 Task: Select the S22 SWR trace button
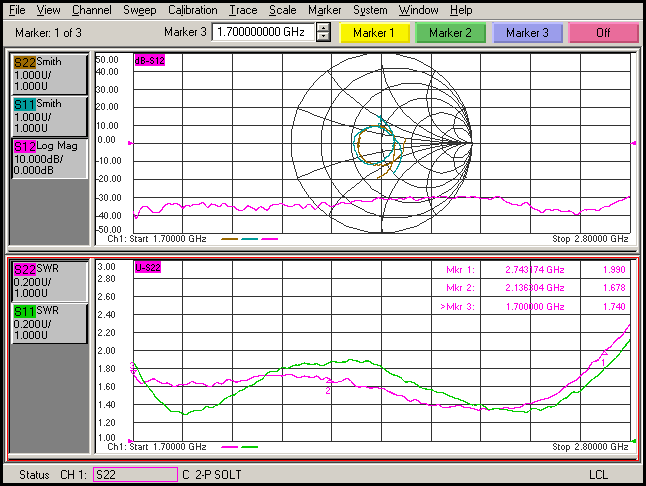[50, 282]
